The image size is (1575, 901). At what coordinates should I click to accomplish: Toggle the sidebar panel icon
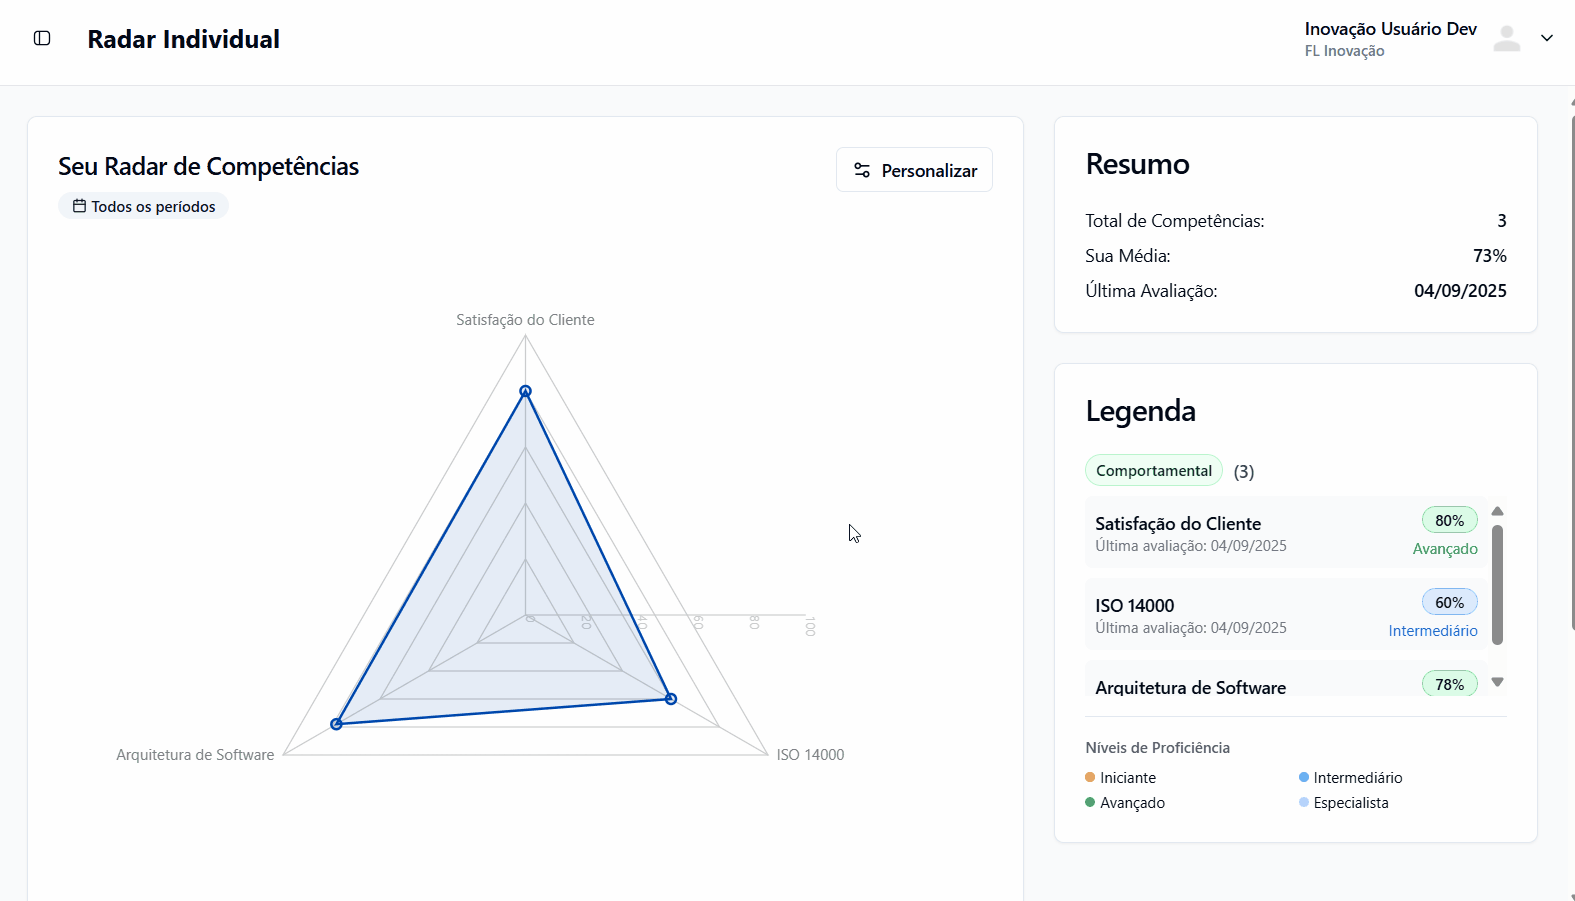click(42, 38)
